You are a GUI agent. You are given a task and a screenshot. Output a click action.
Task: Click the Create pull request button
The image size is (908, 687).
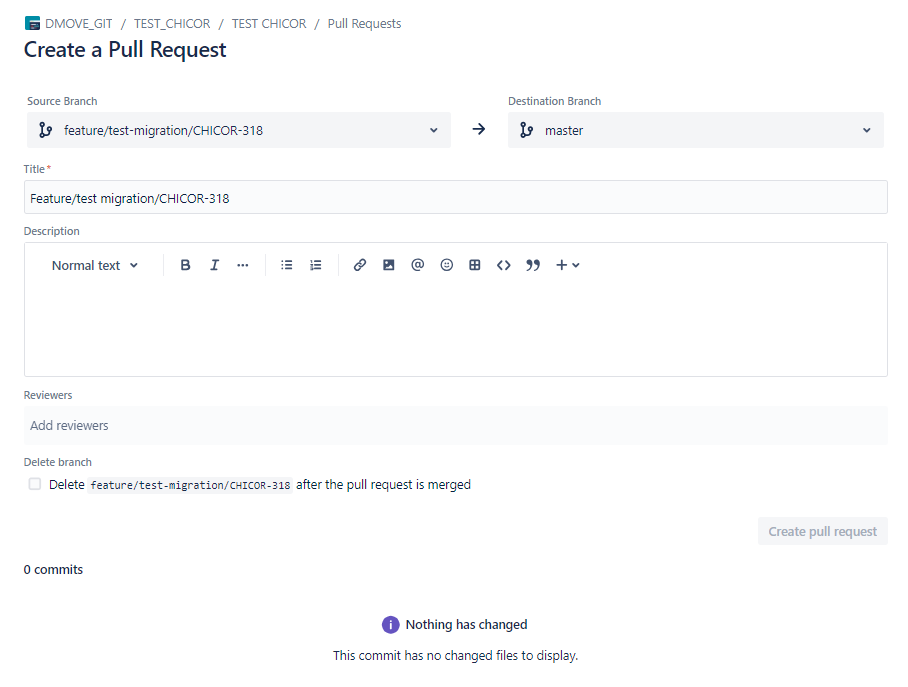click(x=822, y=531)
